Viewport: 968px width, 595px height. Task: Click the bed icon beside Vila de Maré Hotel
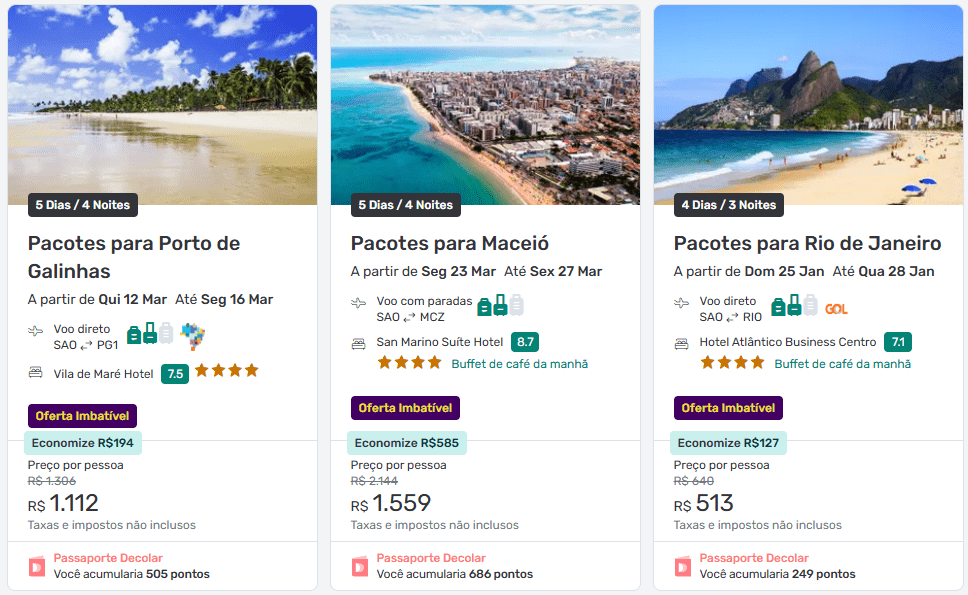point(36,373)
